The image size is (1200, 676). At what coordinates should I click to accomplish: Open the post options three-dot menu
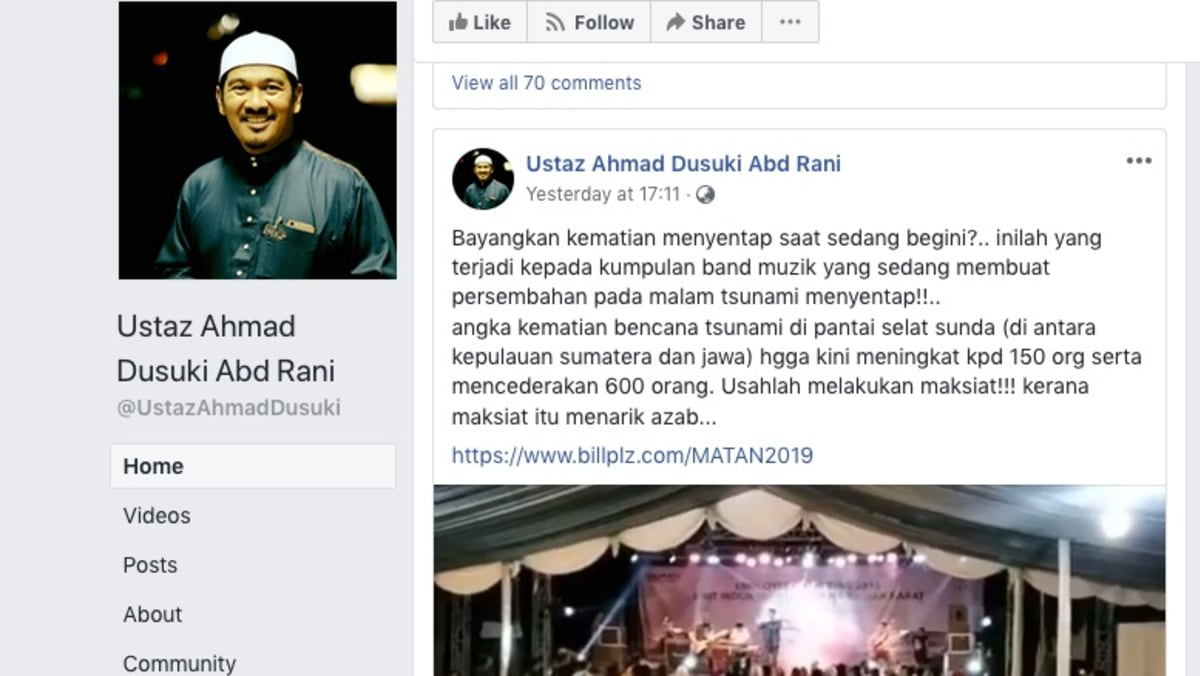click(1139, 161)
